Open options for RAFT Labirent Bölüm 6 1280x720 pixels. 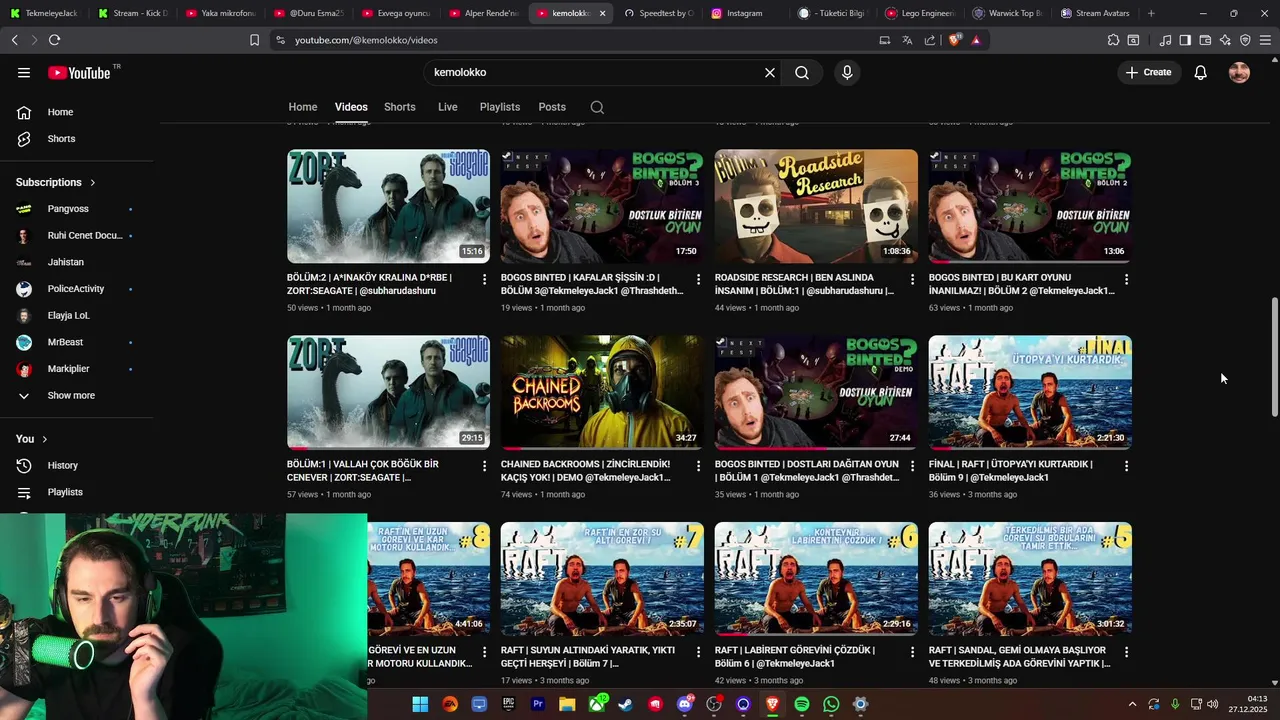pos(912,652)
